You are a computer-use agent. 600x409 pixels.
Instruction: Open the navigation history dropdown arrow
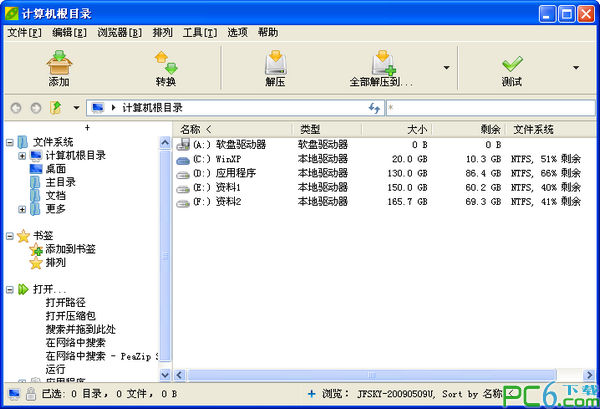[77, 108]
